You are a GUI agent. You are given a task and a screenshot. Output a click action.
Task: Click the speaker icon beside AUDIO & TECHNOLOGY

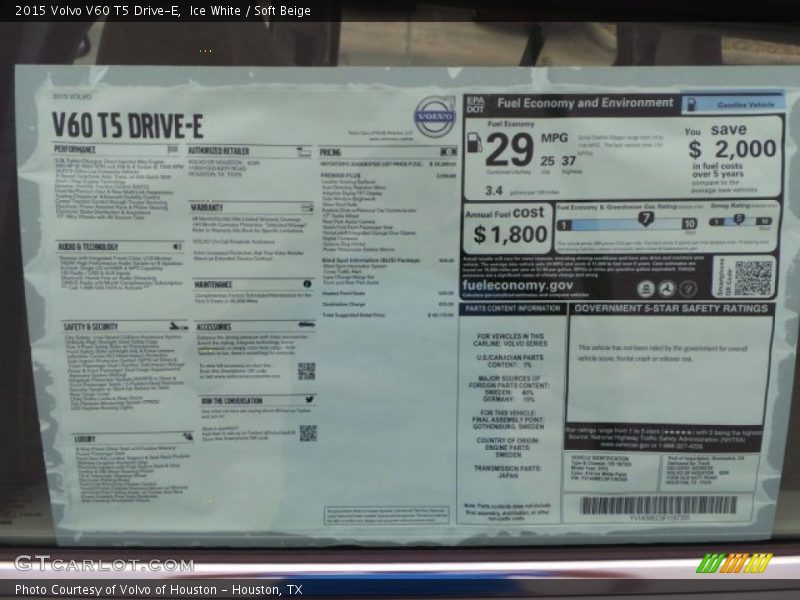177,246
